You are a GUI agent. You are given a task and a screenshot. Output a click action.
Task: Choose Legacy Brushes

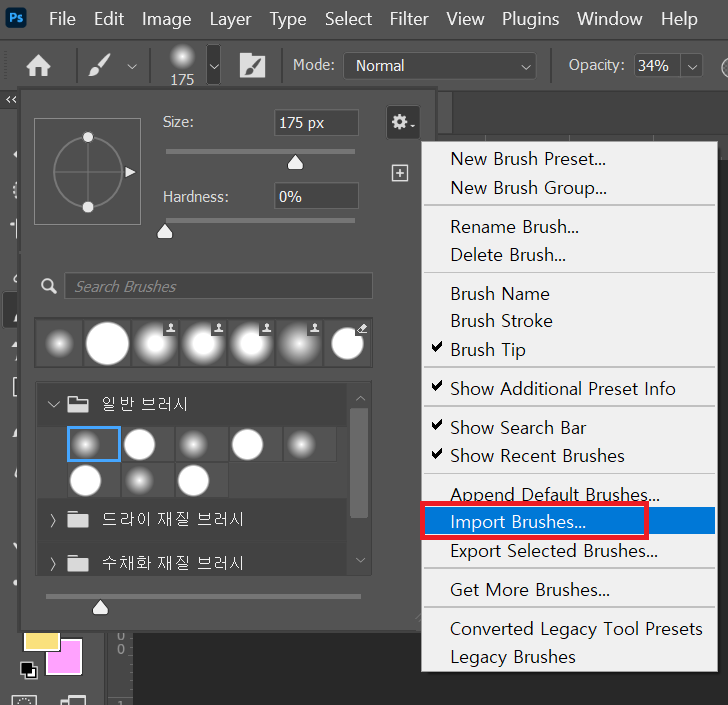569,657
